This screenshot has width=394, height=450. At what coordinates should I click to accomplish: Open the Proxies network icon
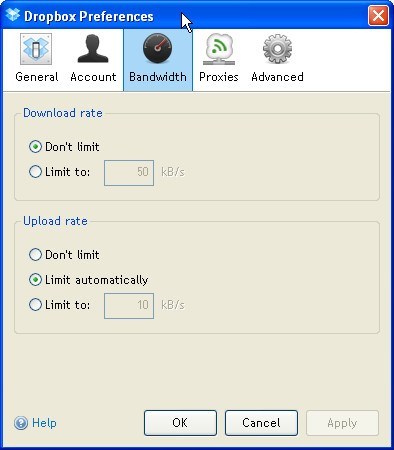tap(219, 49)
